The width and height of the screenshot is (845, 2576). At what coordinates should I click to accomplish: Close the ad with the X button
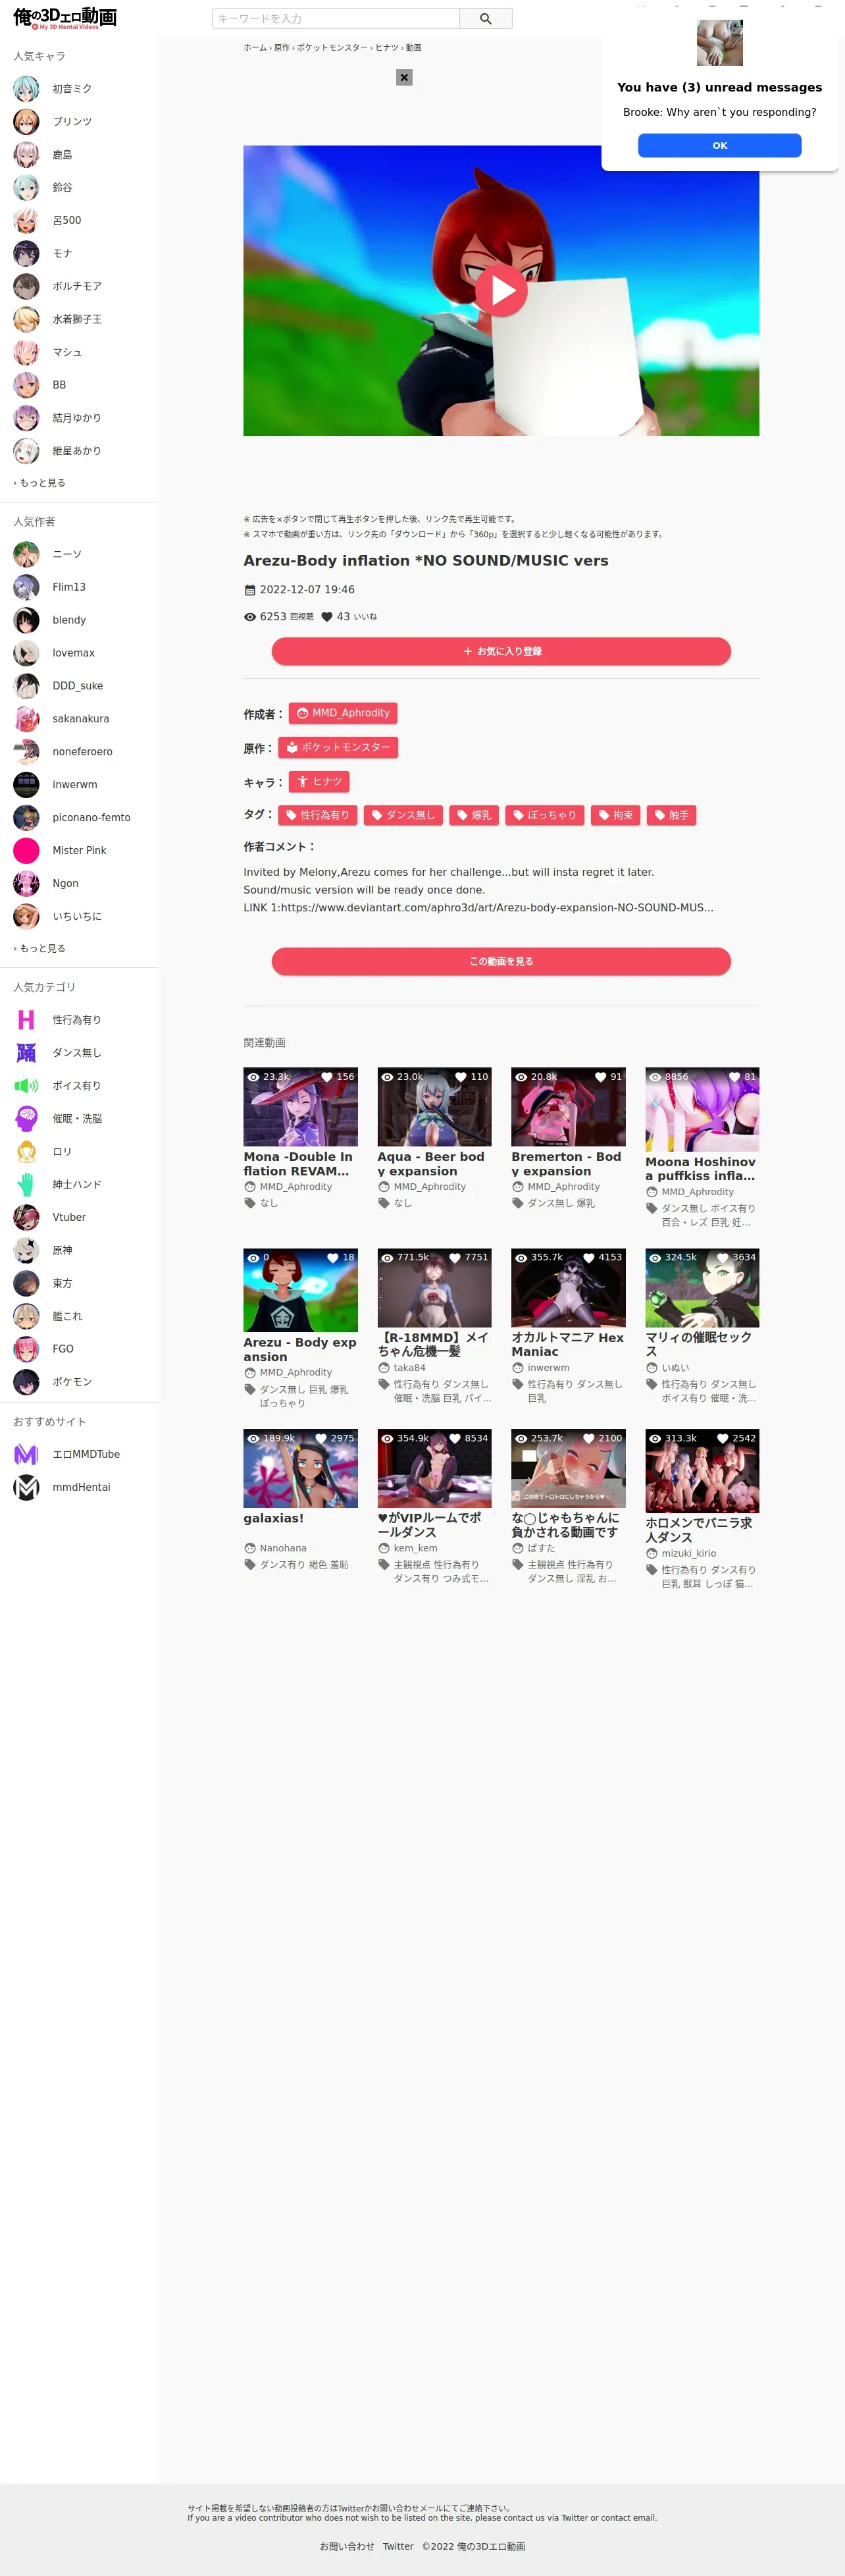tap(404, 77)
